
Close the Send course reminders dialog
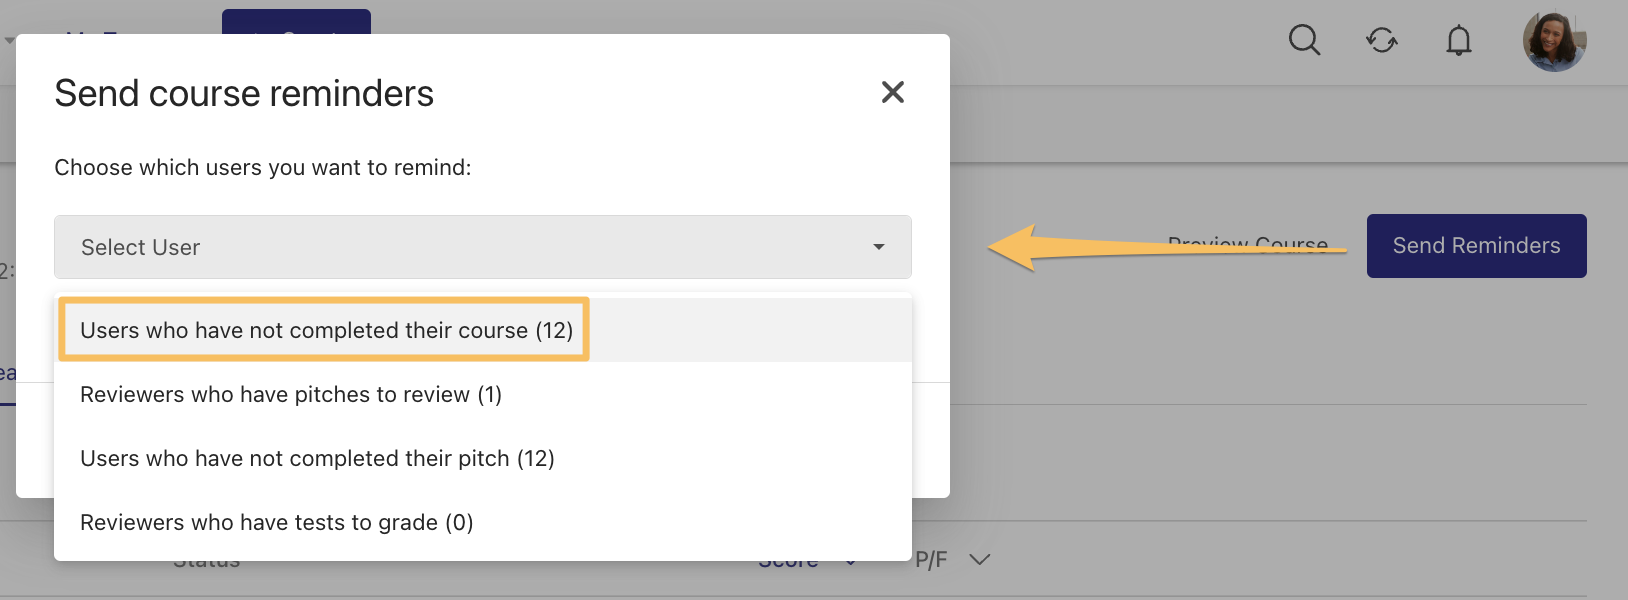(893, 92)
